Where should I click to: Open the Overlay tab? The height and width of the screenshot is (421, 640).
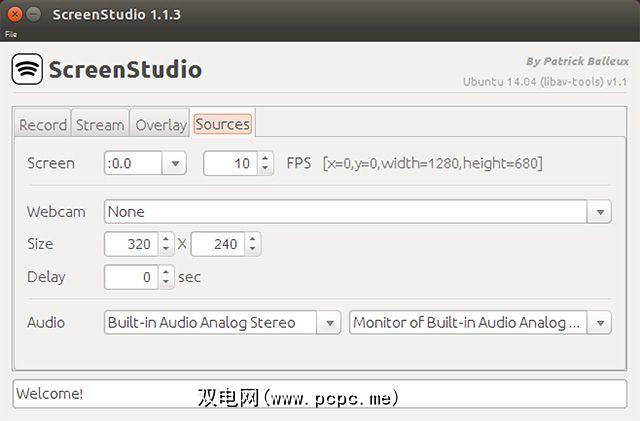(x=161, y=125)
